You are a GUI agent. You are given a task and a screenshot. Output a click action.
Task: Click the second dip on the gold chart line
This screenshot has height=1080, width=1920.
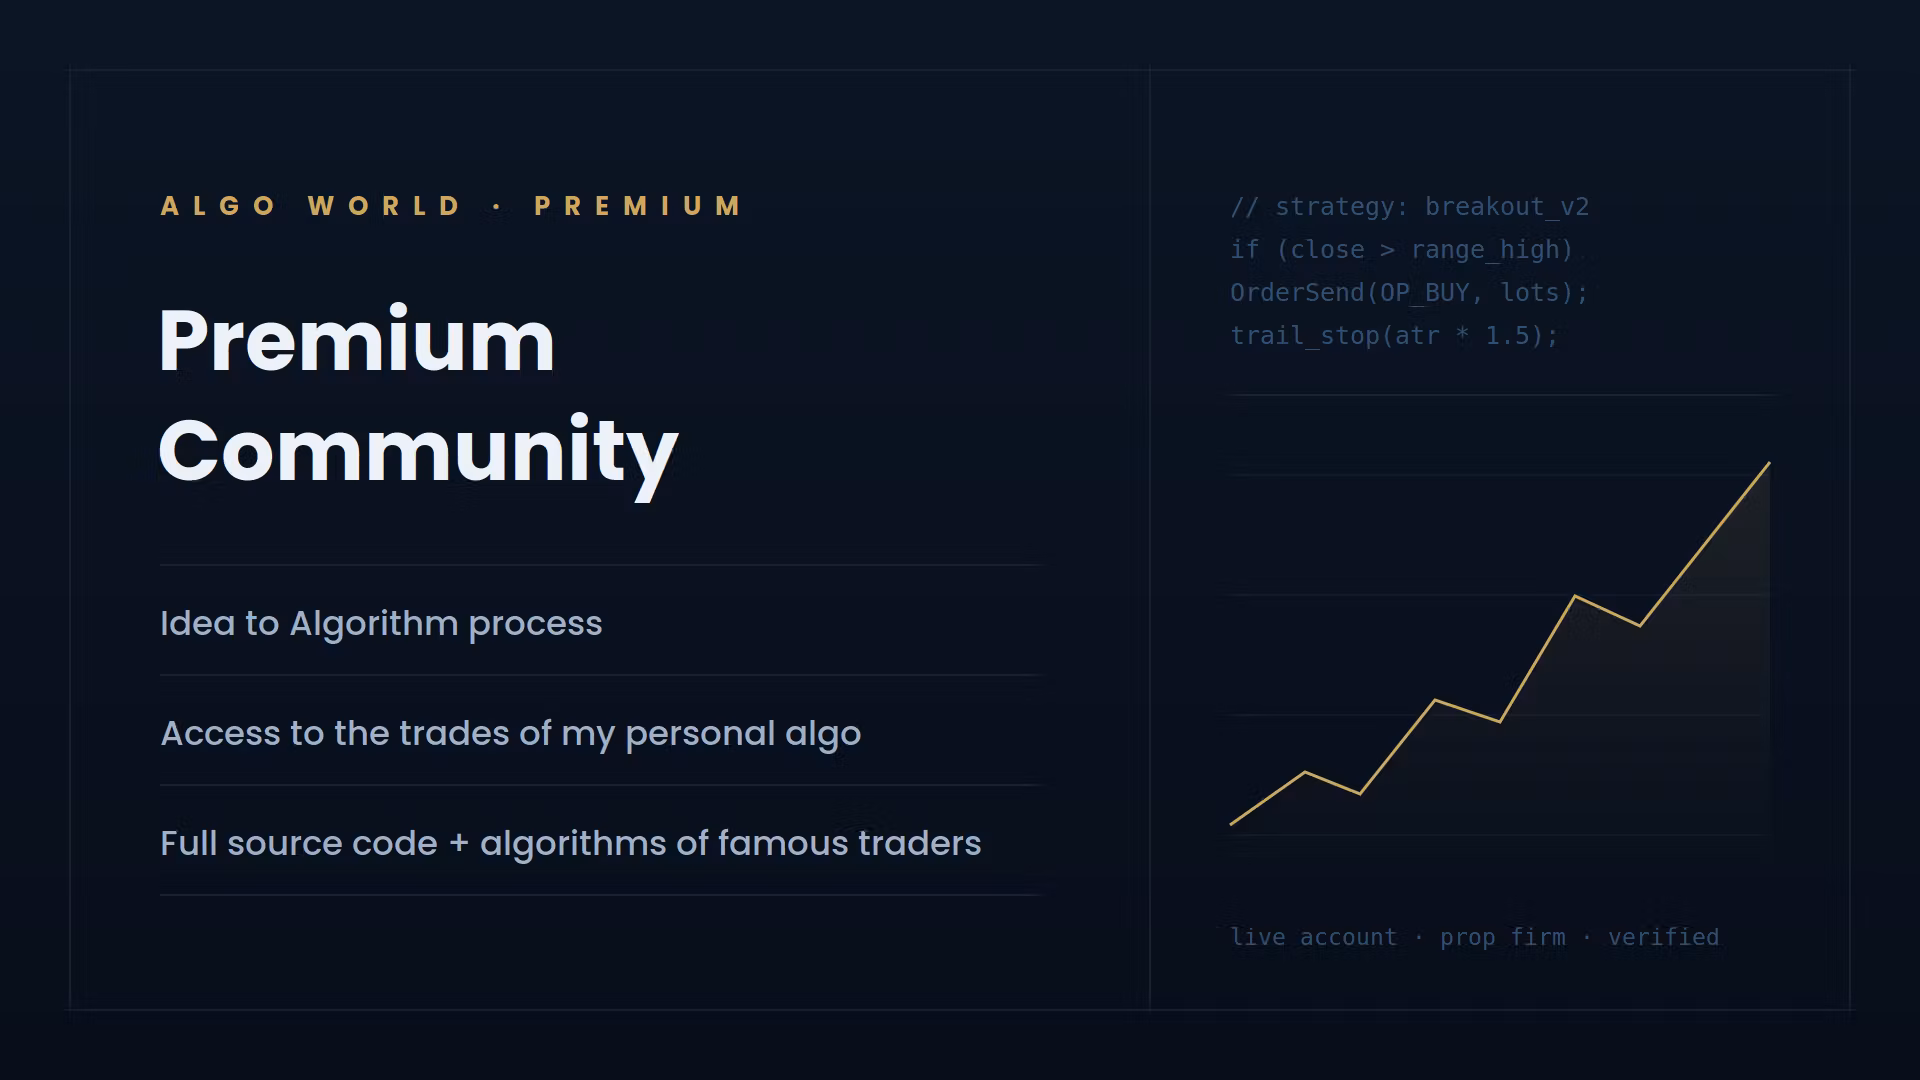pyautogui.click(x=1499, y=721)
